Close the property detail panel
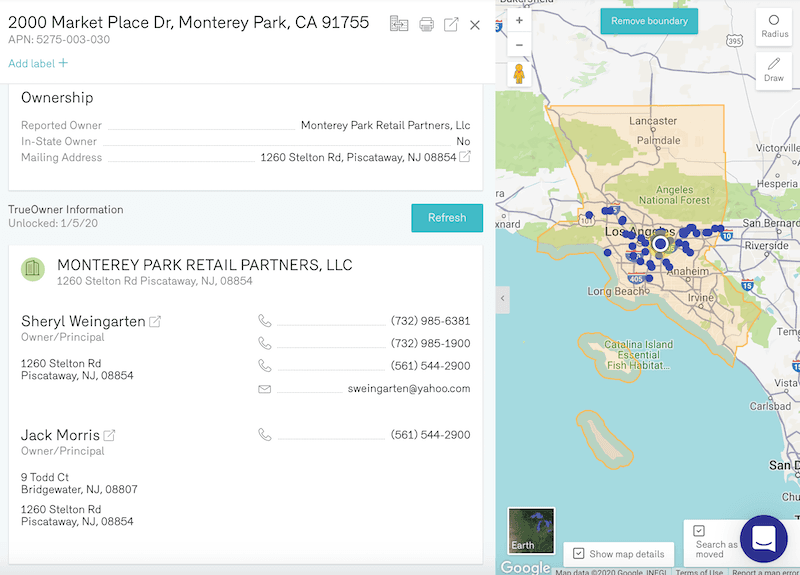The width and height of the screenshot is (800, 575). [475, 24]
